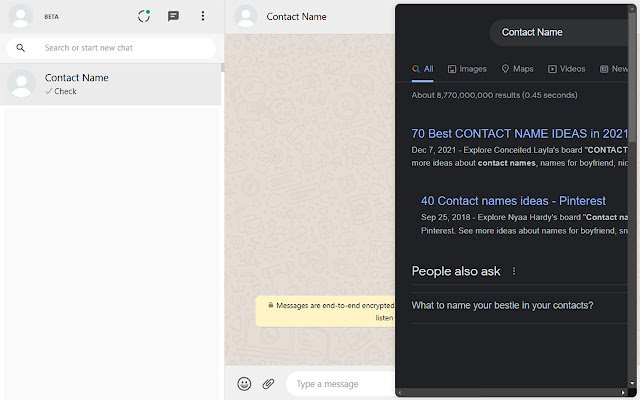Click the results count text 'About 8,770,000,000 results'
Viewport: 640px width, 400px height.
click(494, 95)
